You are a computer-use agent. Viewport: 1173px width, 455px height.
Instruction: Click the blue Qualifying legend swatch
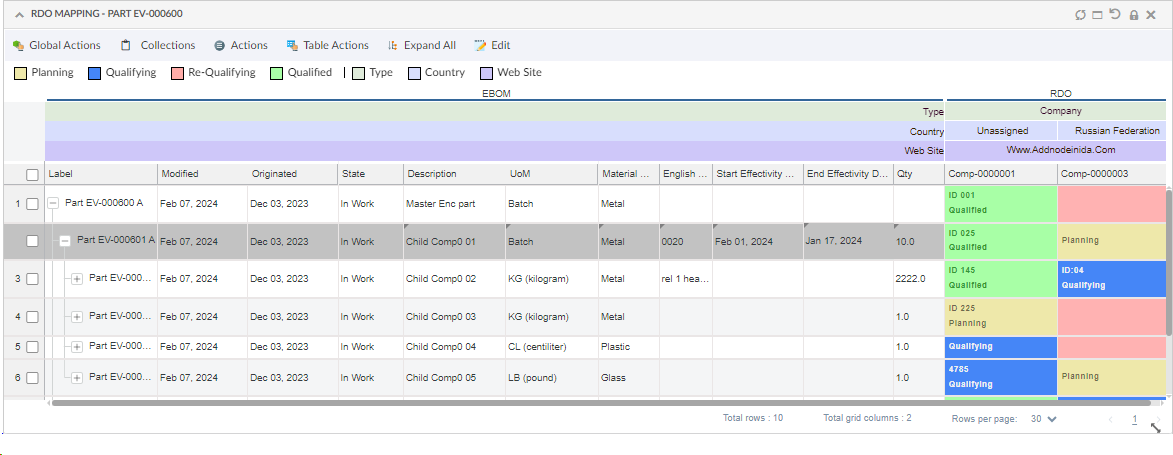[x=94, y=73]
